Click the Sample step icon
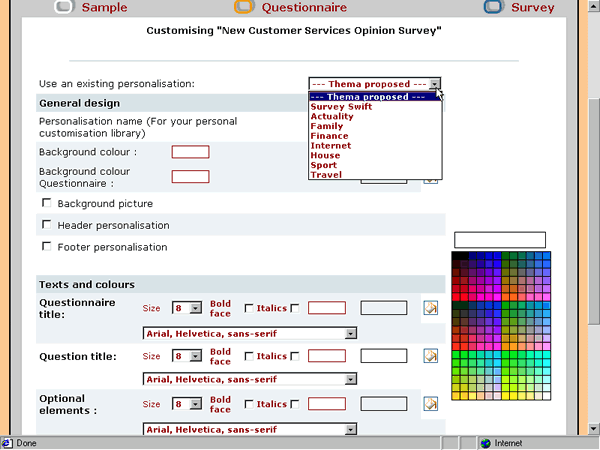 [x=64, y=7]
